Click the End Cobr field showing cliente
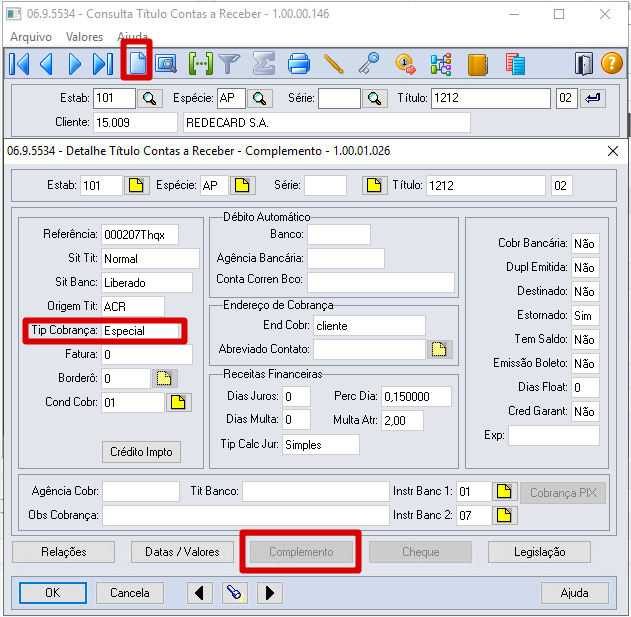 point(369,326)
